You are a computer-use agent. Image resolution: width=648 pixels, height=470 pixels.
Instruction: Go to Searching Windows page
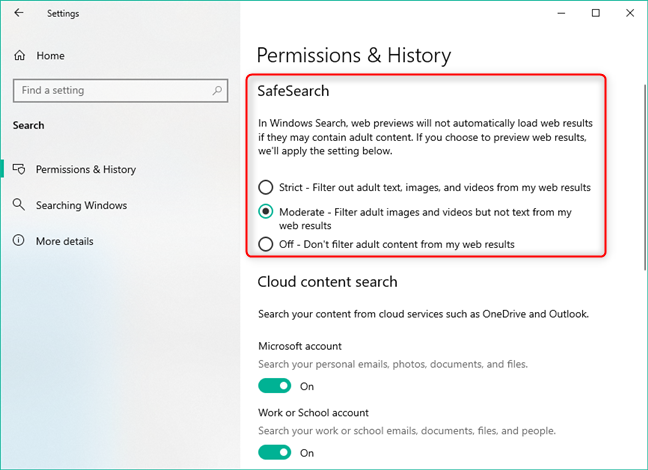pos(81,205)
